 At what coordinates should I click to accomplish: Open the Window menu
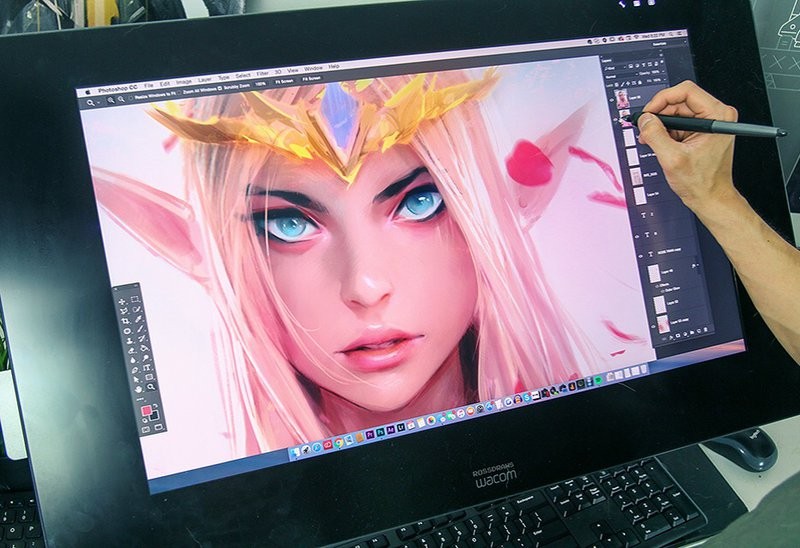[x=313, y=68]
